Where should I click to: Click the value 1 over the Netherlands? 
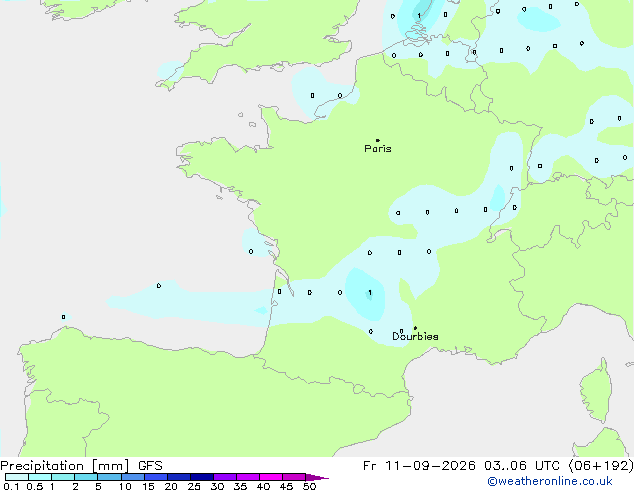[x=419, y=15]
